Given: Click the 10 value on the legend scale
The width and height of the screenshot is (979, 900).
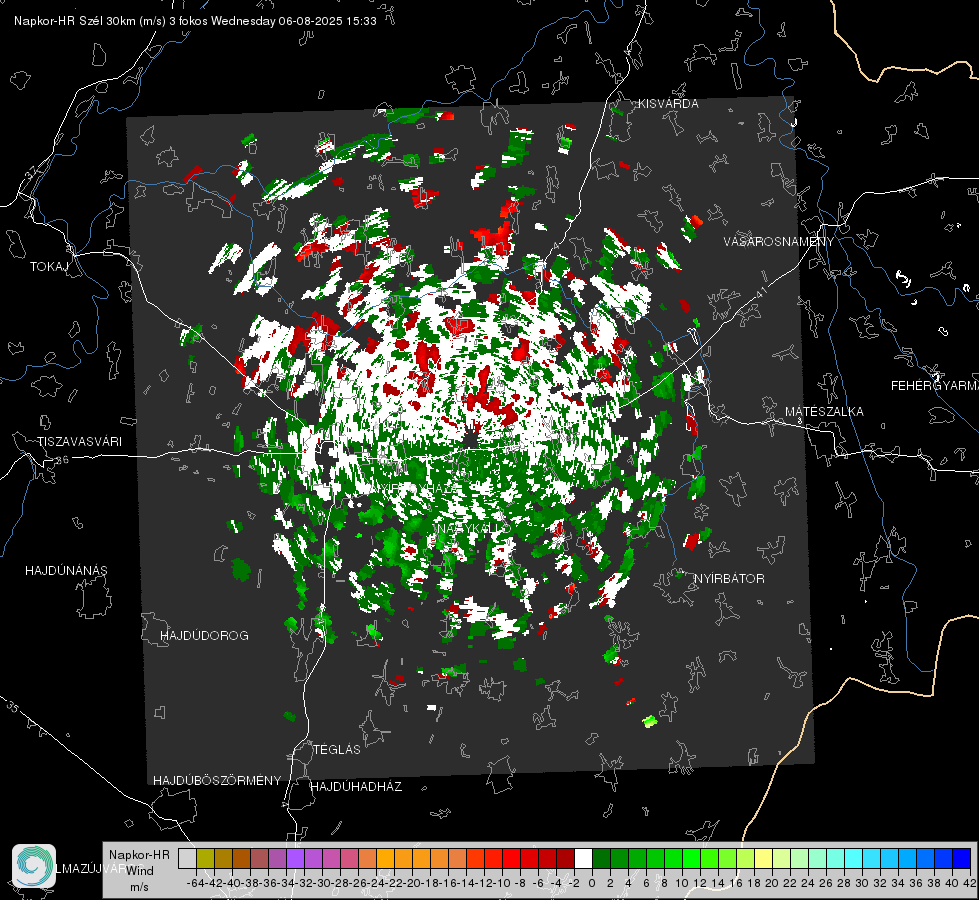Looking at the screenshot, I should point(682,883).
